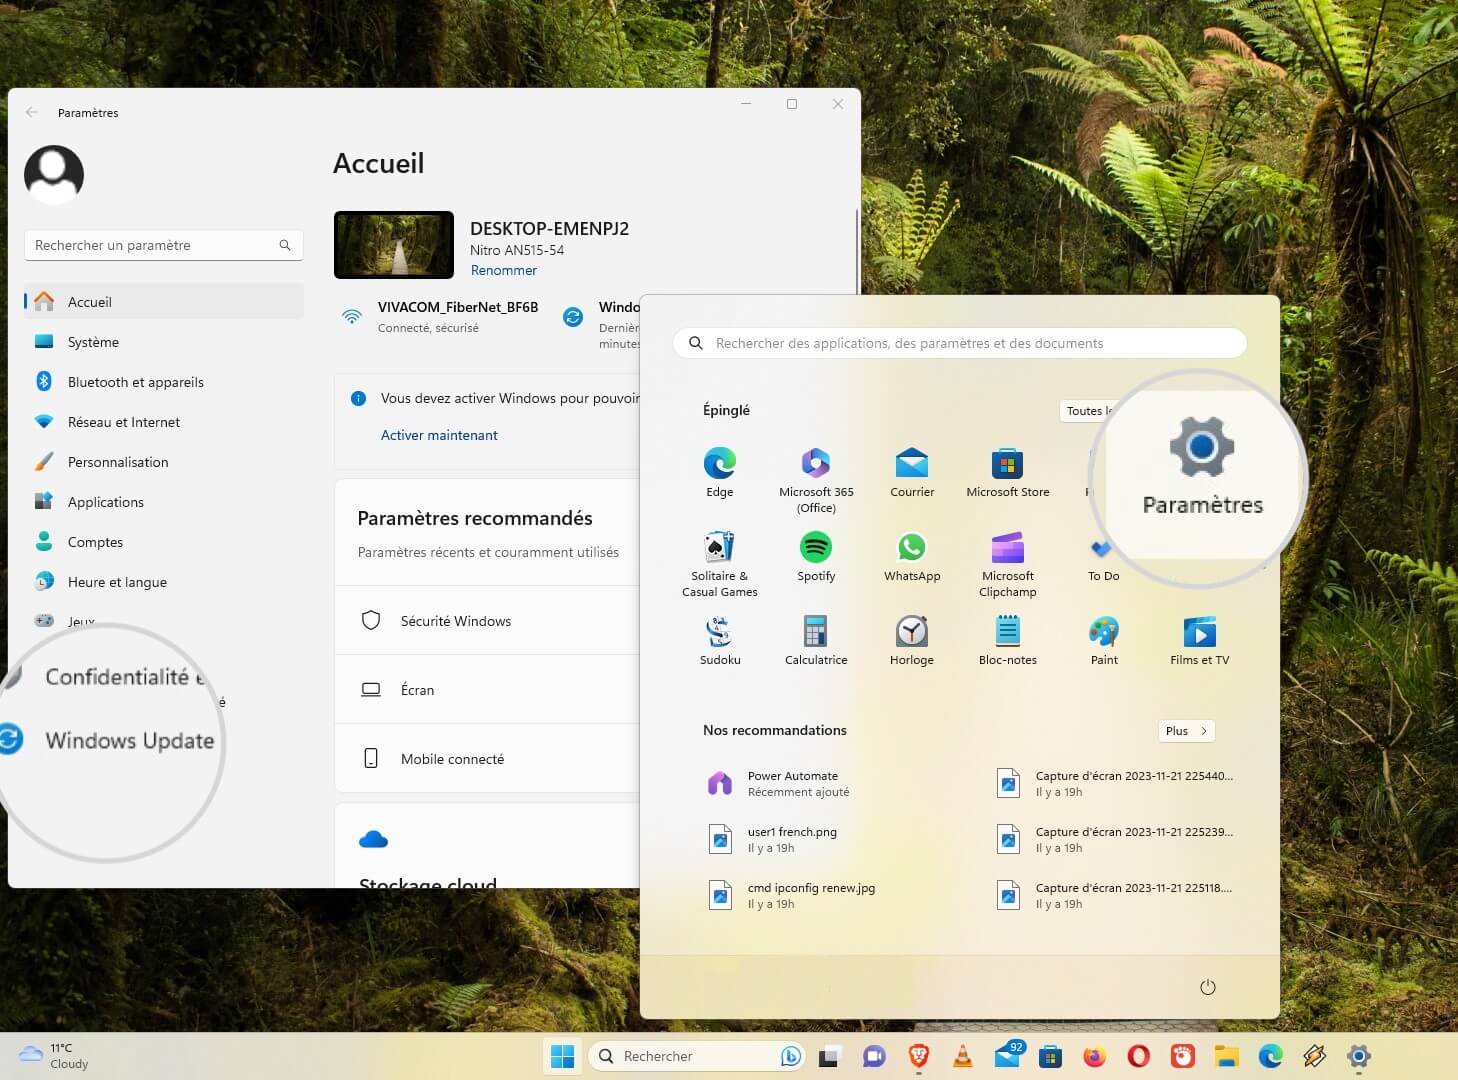Open Applications settings category
Image resolution: width=1458 pixels, height=1080 pixels.
click(x=164, y=501)
